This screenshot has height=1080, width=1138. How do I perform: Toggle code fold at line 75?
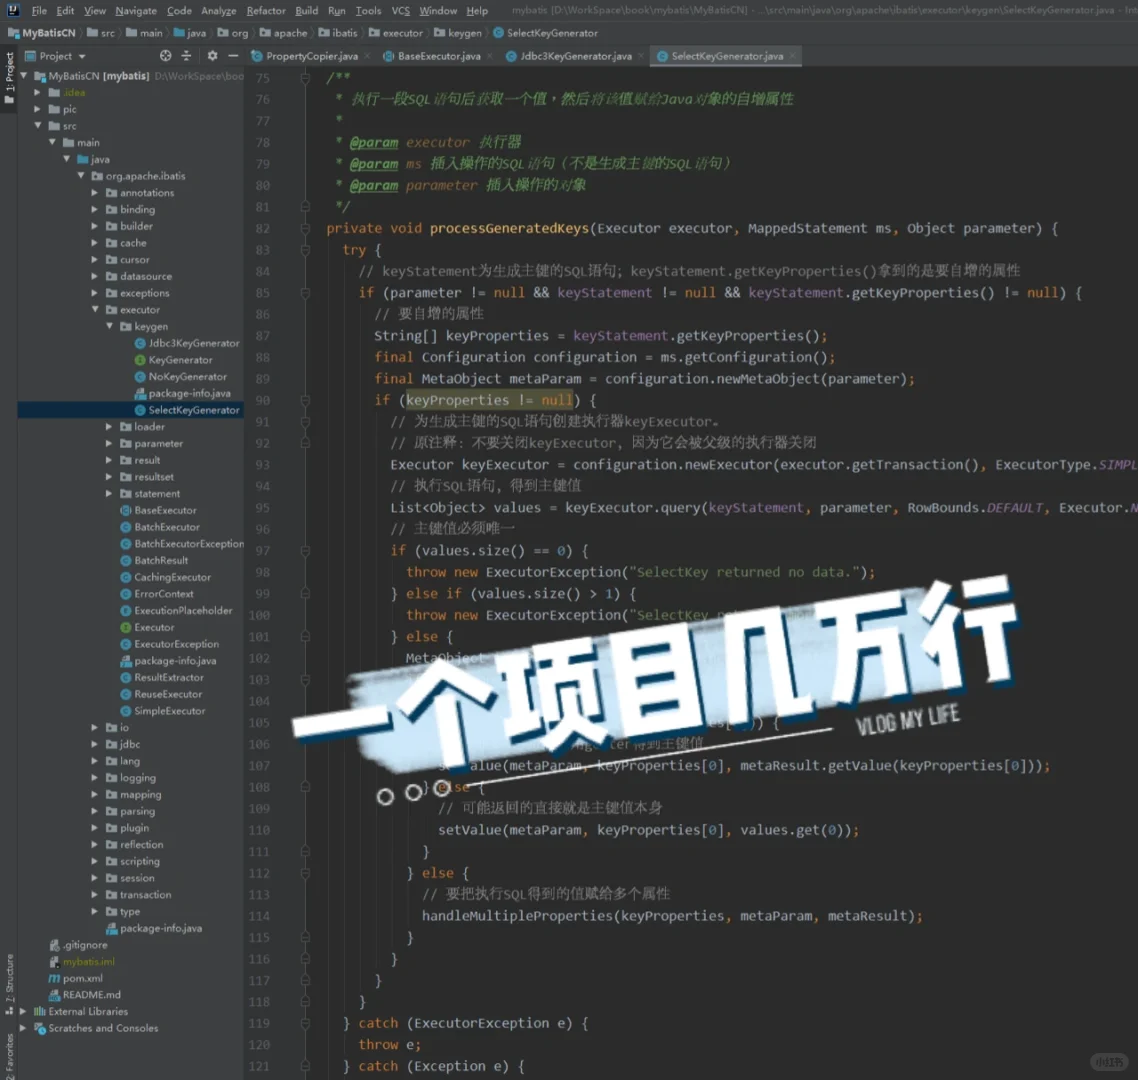point(306,77)
